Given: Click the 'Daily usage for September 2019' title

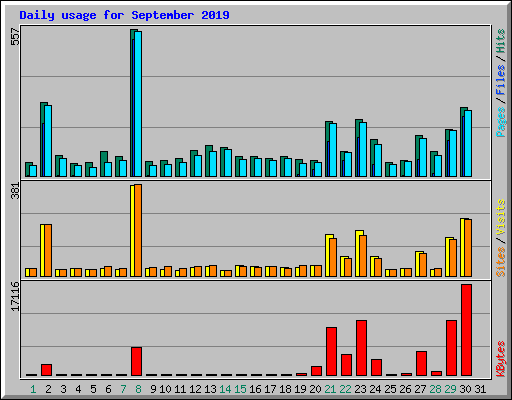Looking at the screenshot, I should (x=124, y=15).
